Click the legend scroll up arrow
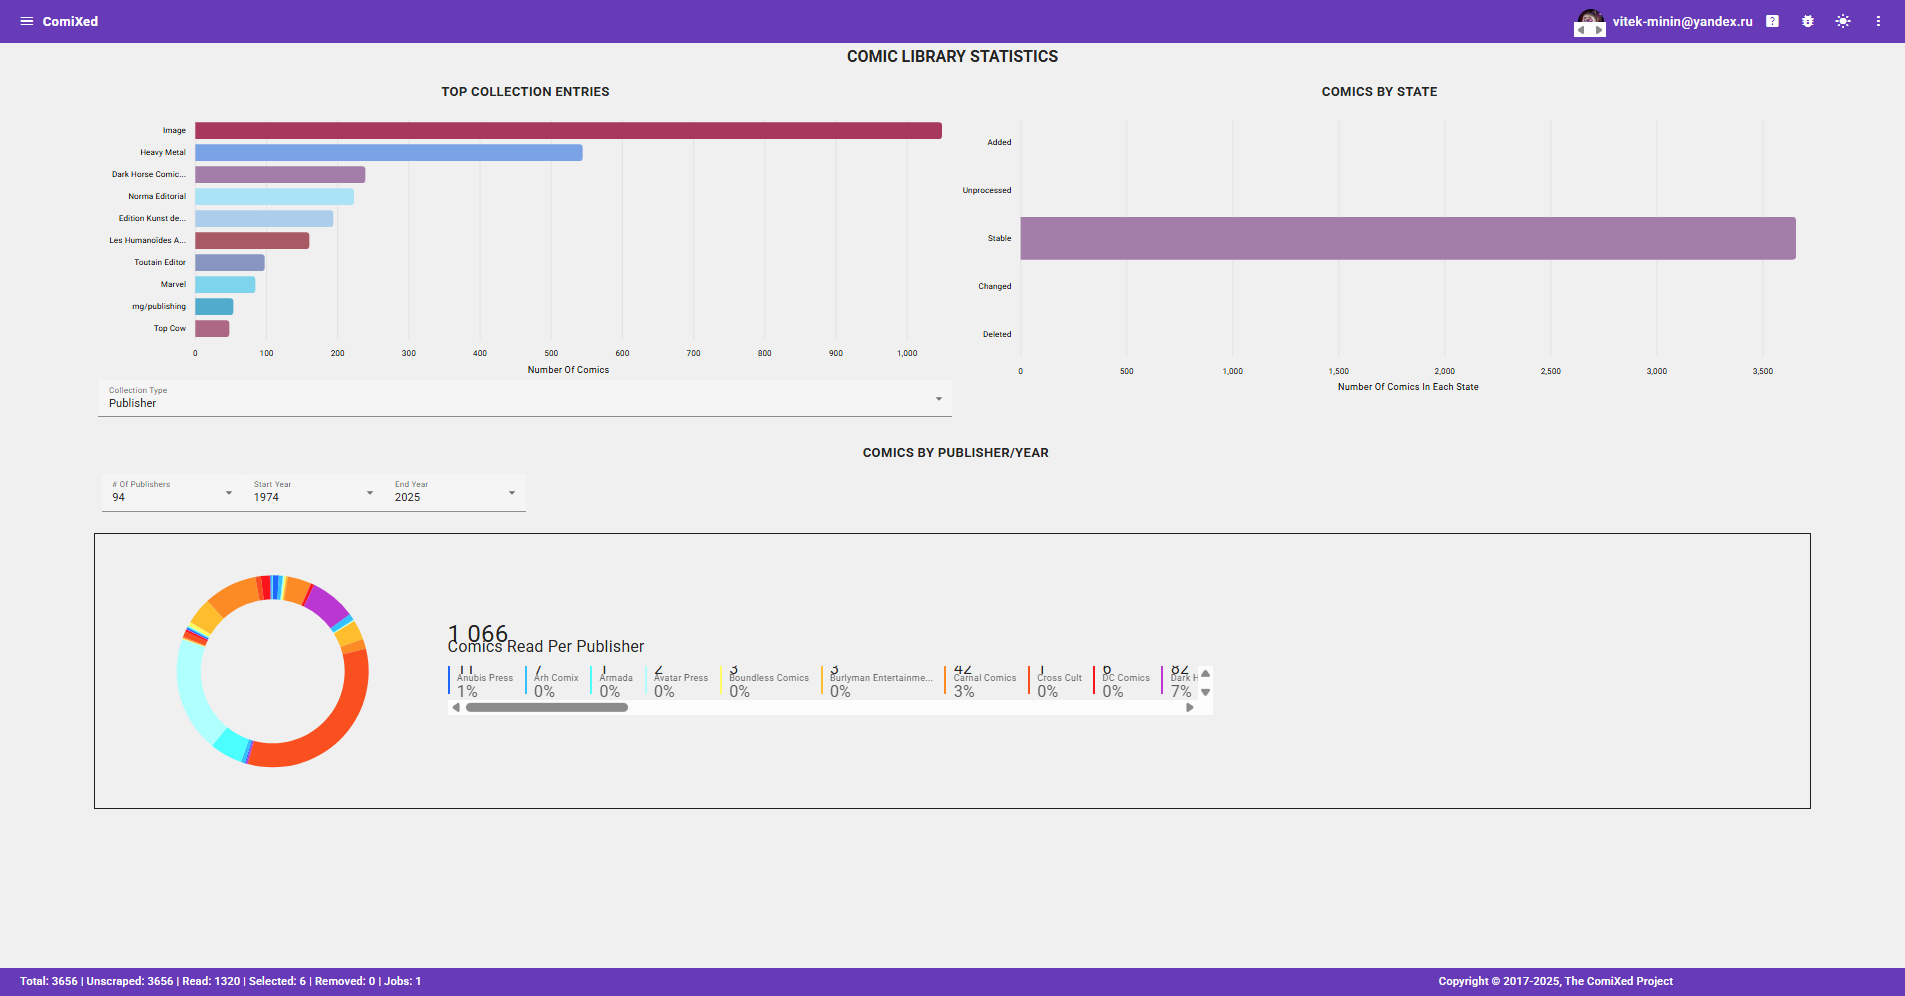Image resolution: width=1905 pixels, height=996 pixels. click(1205, 673)
